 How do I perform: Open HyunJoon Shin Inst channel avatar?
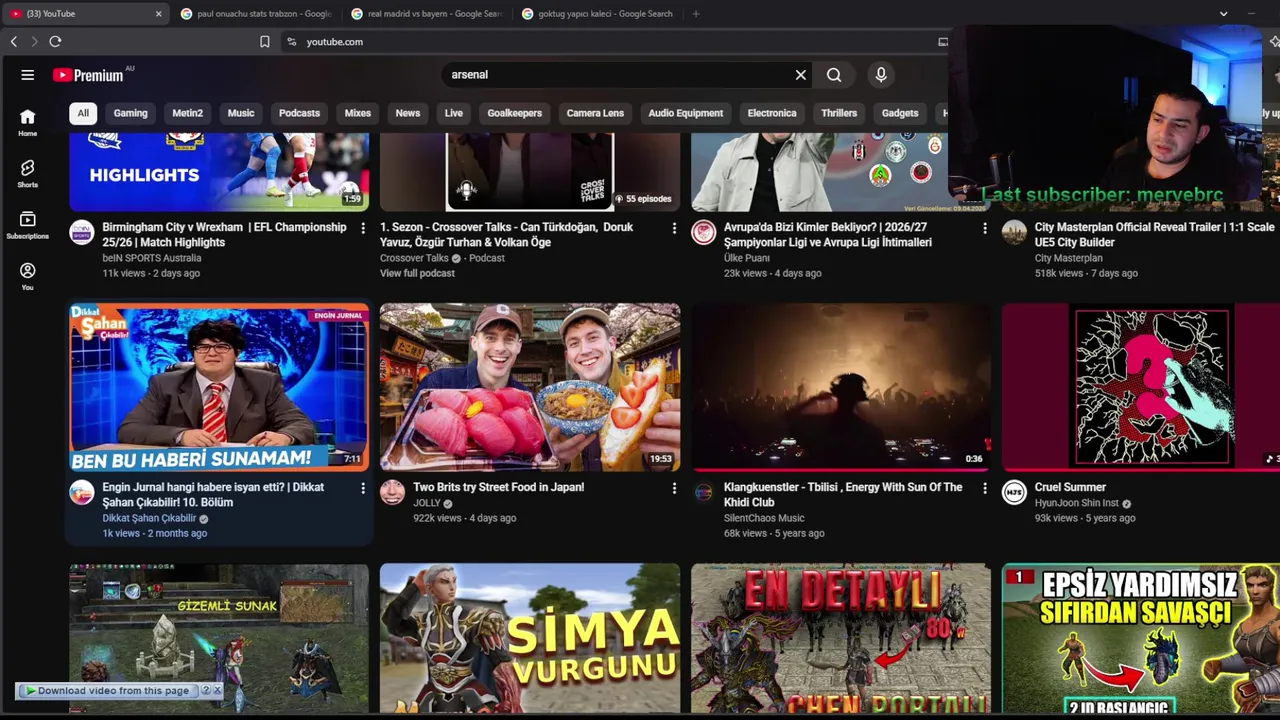(1015, 492)
